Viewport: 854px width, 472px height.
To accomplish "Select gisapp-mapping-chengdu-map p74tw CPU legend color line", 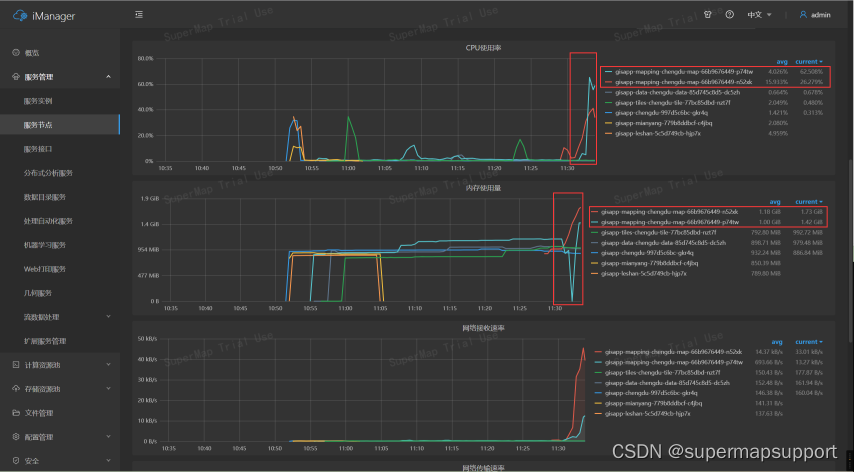I will [x=607, y=72].
